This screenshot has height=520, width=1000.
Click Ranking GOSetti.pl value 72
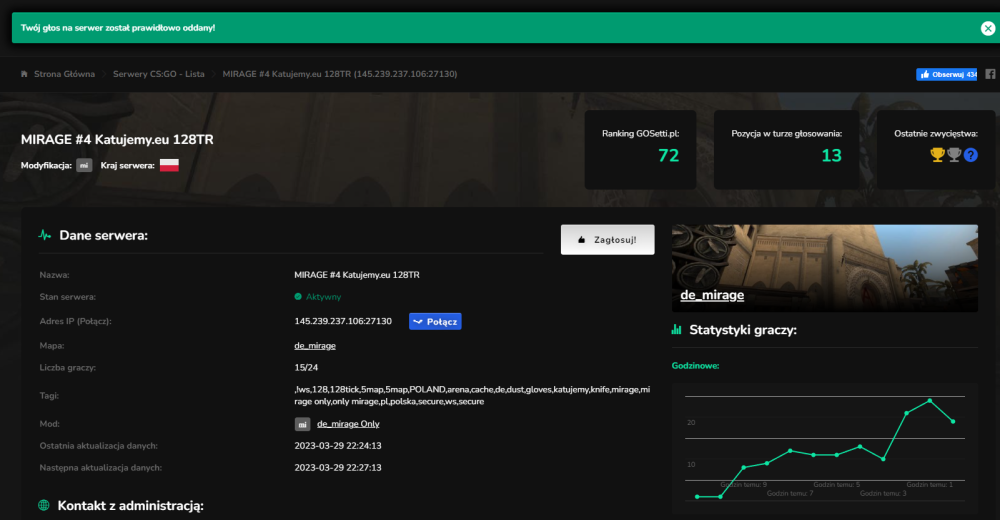click(x=668, y=155)
